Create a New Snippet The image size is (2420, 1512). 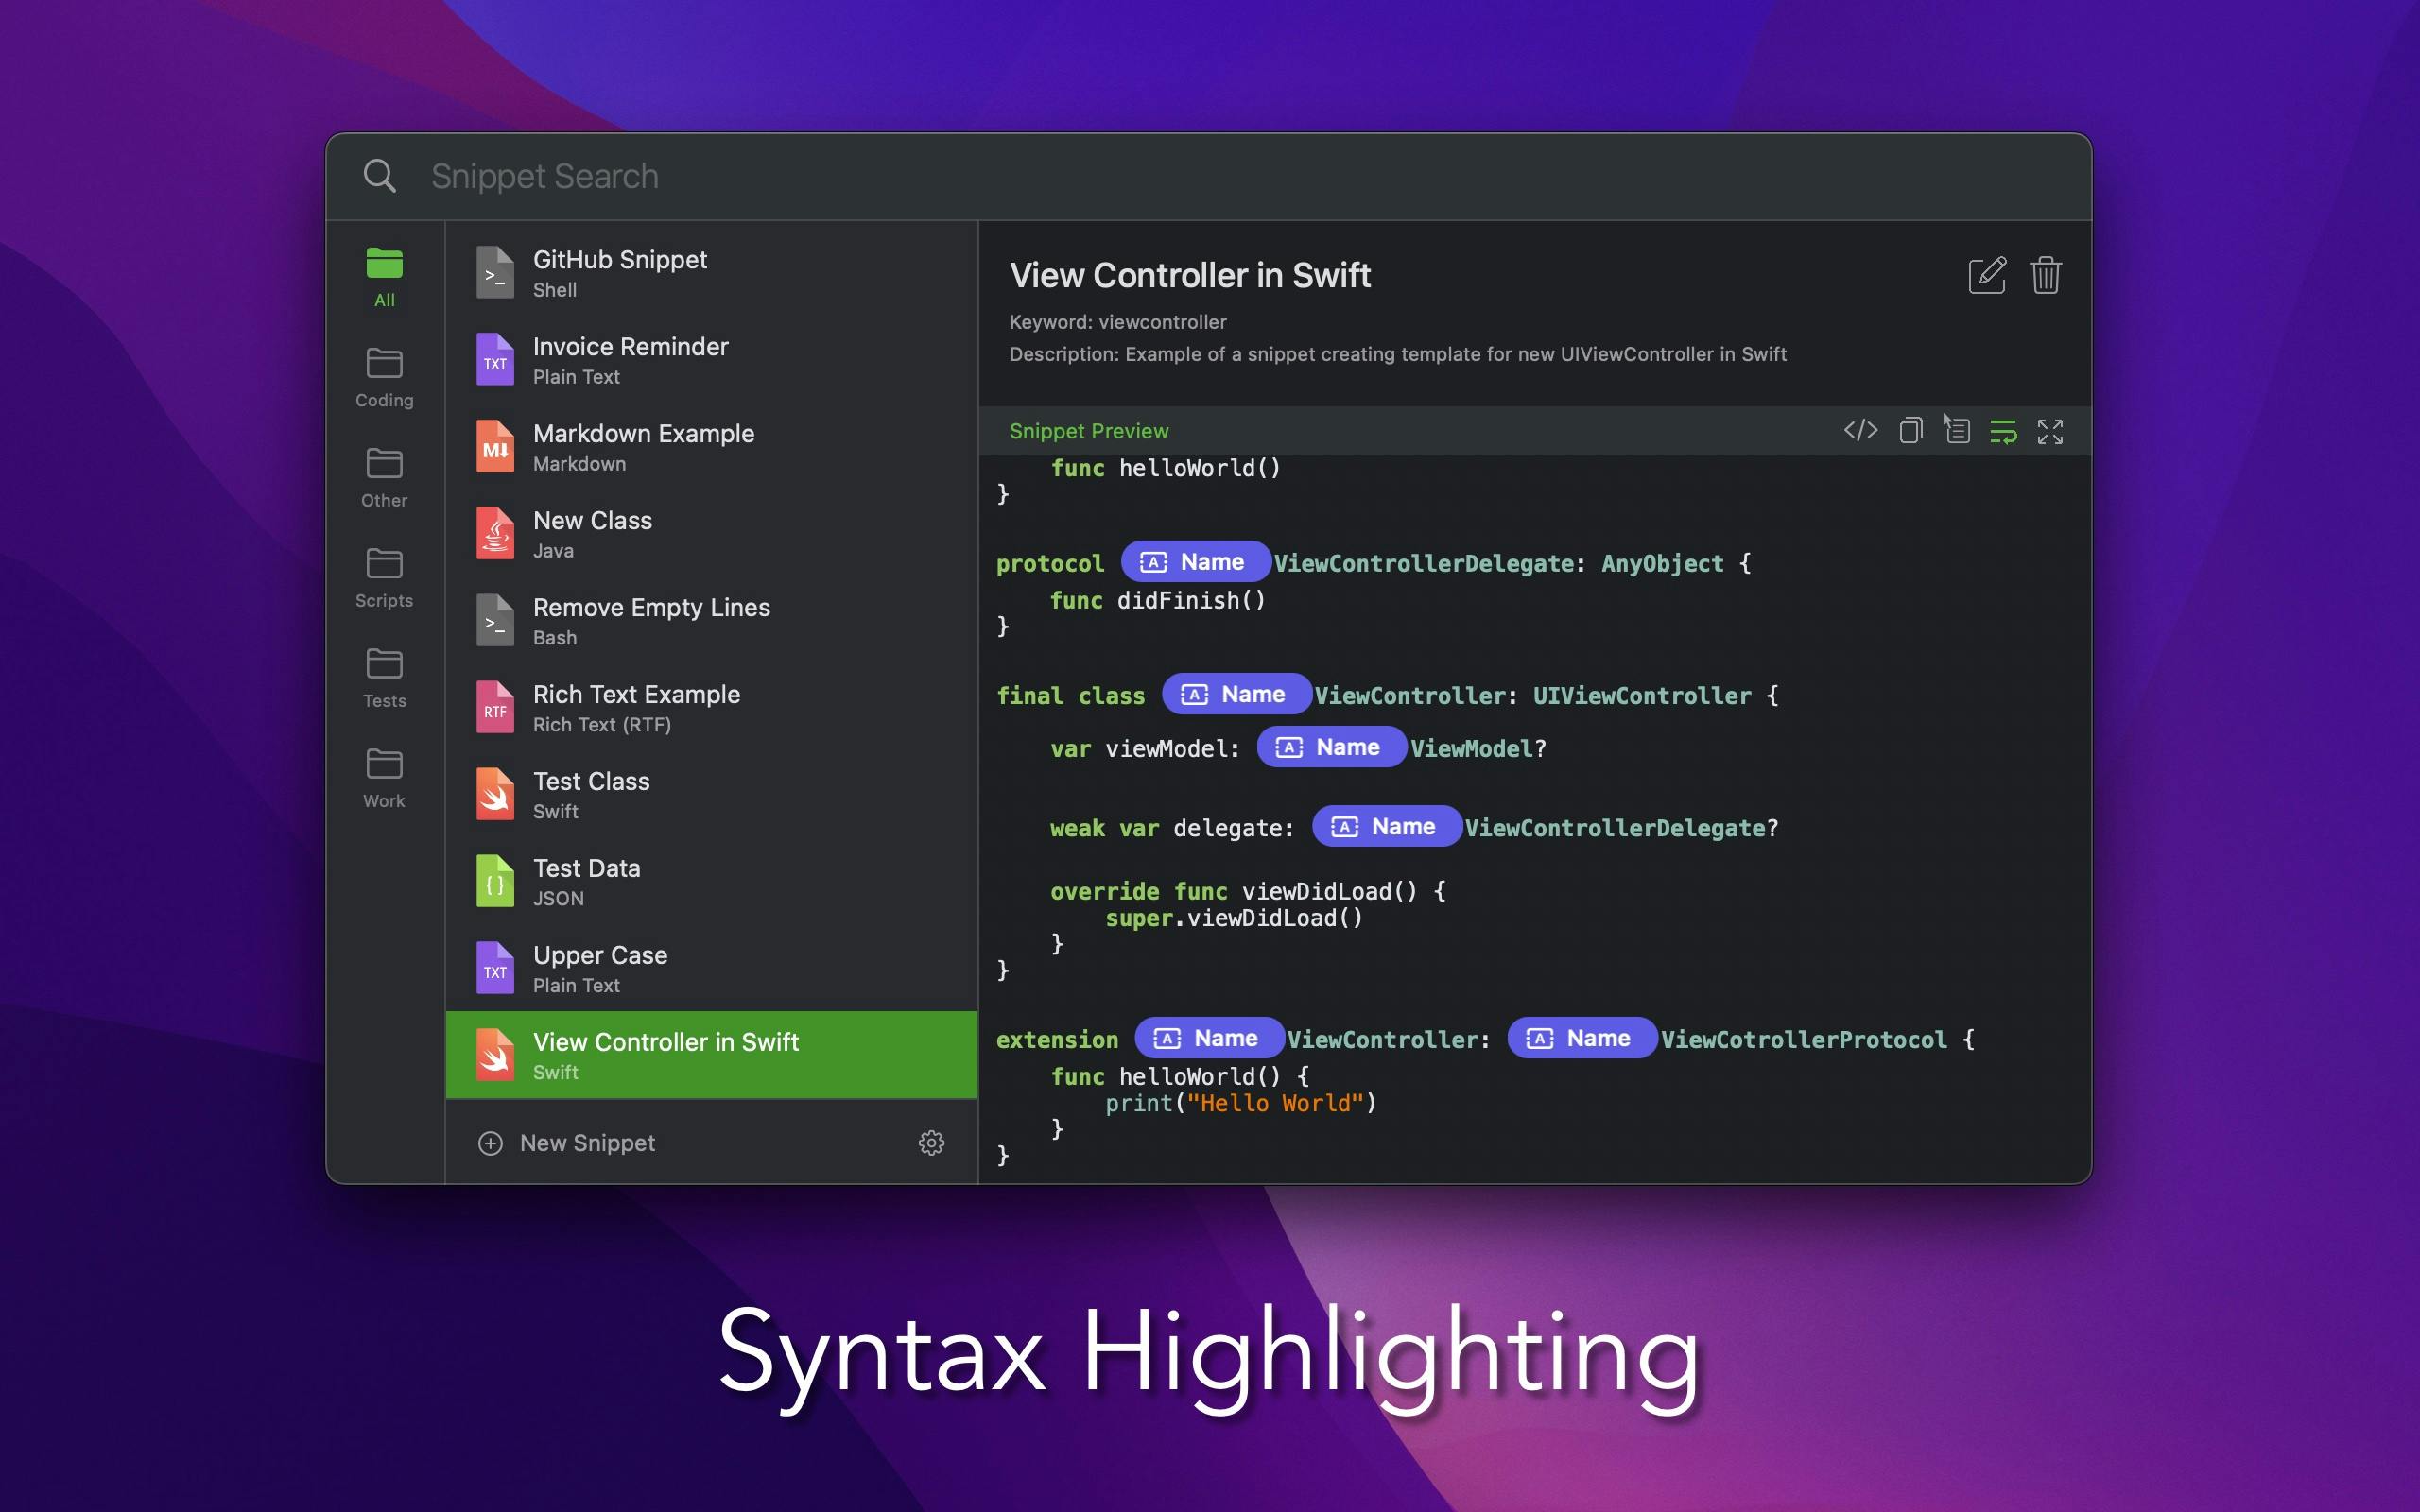pos(567,1142)
